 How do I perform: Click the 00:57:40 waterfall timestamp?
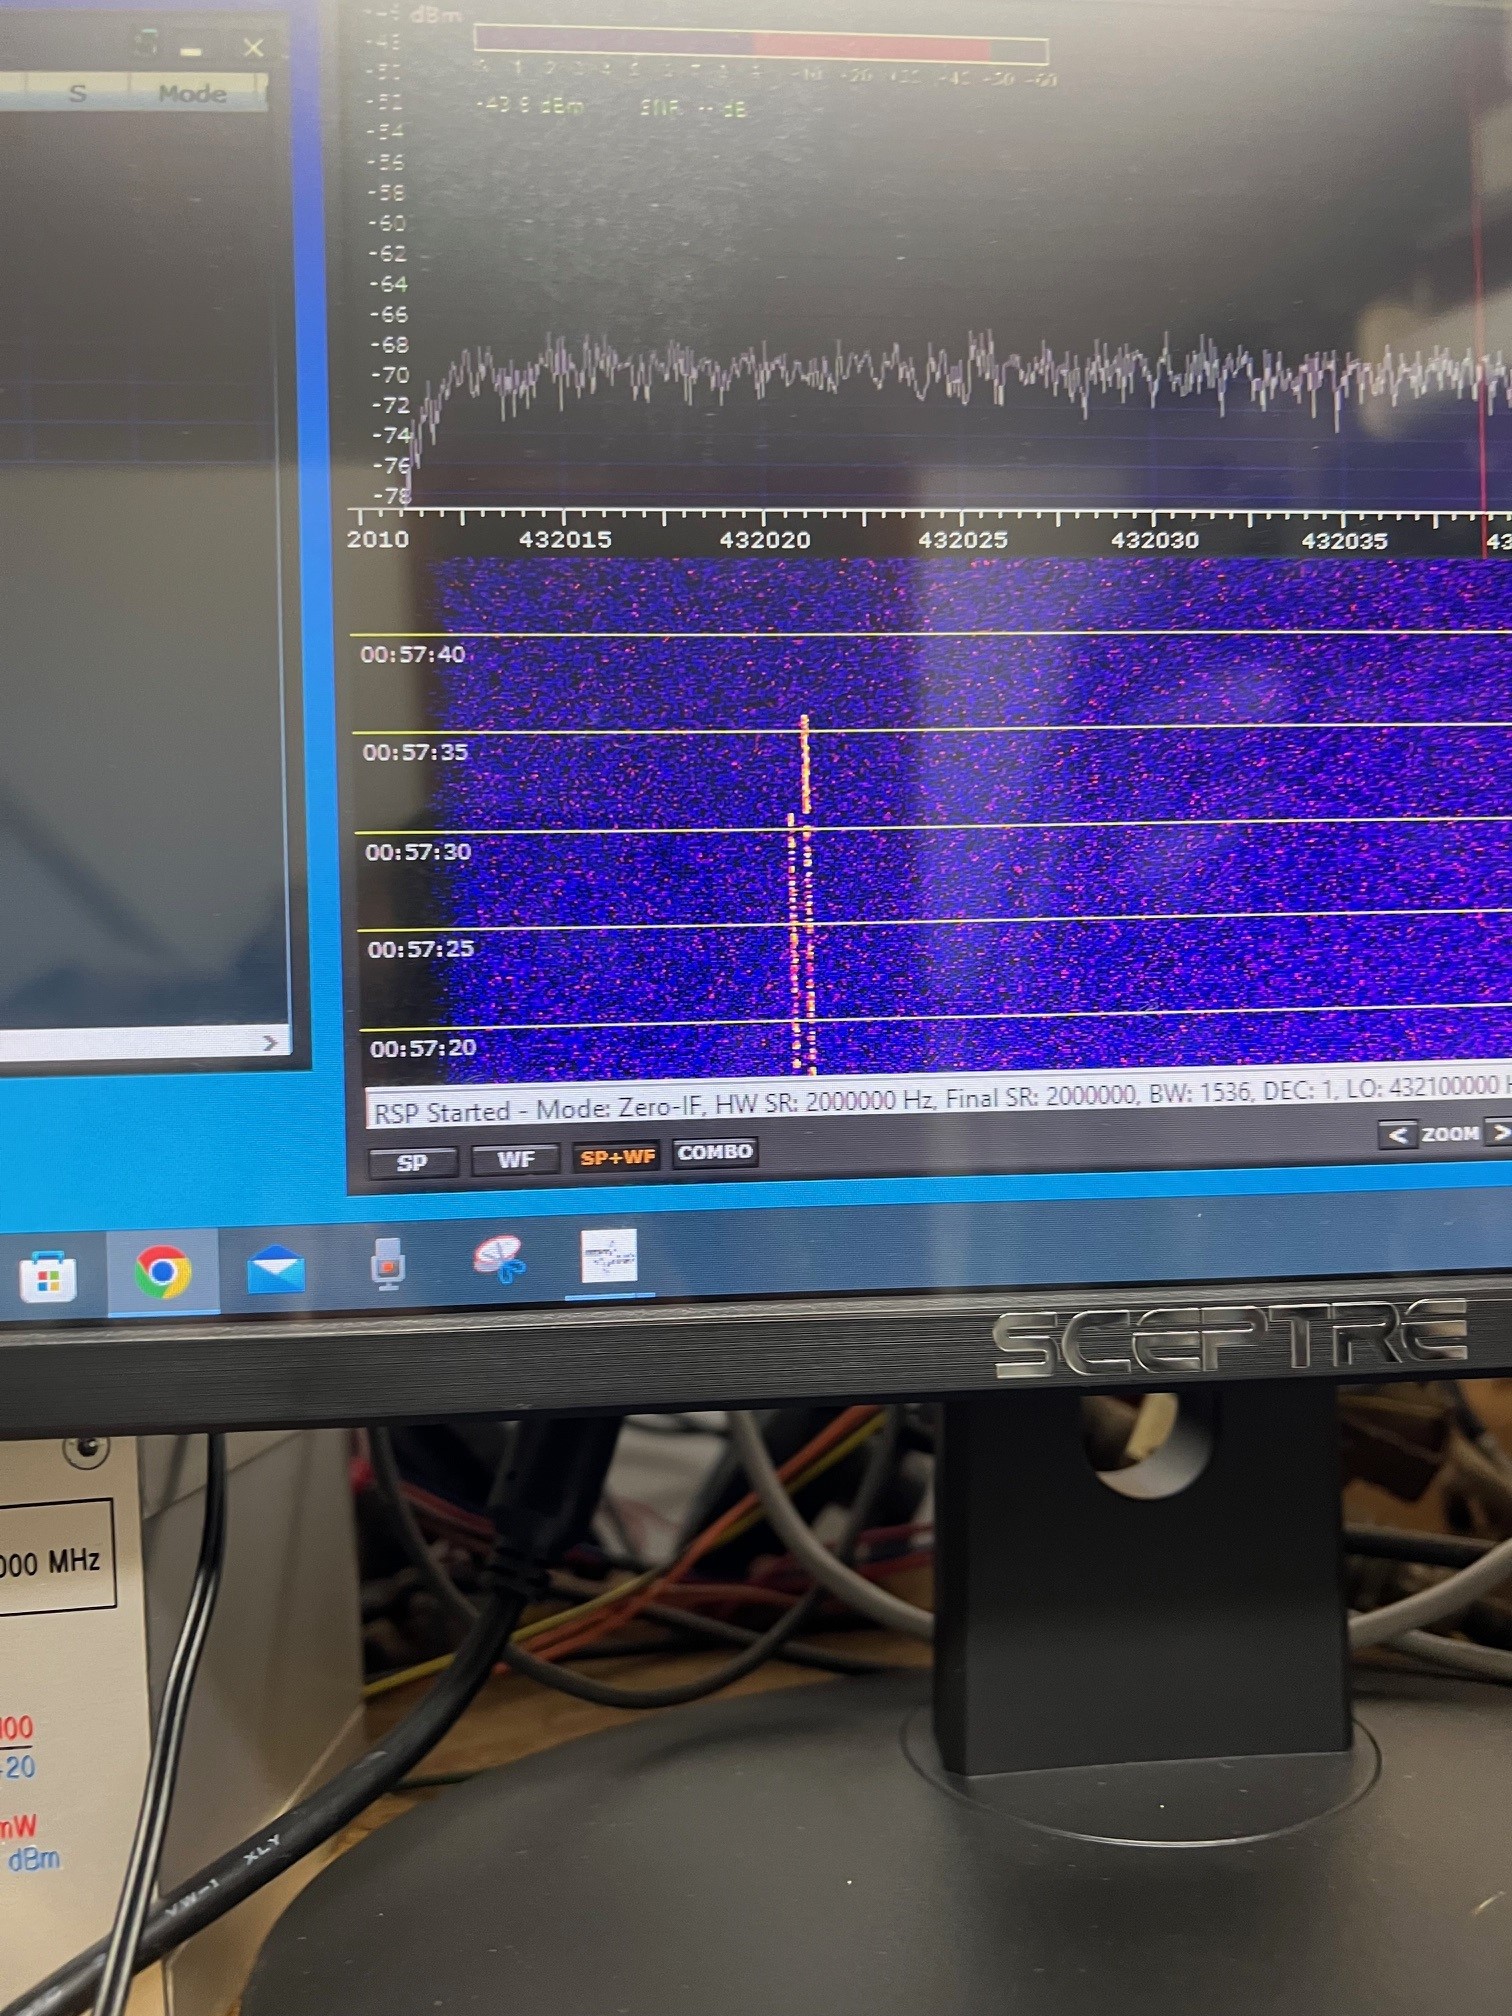(x=413, y=654)
